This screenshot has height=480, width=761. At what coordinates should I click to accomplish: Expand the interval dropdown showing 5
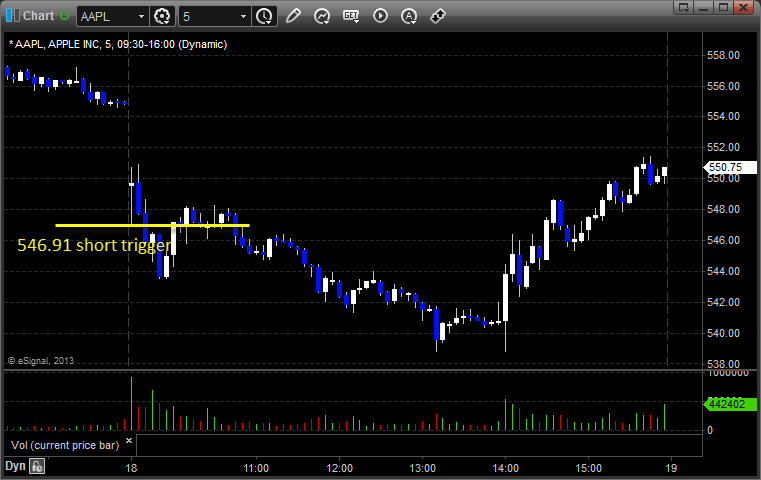[243, 17]
